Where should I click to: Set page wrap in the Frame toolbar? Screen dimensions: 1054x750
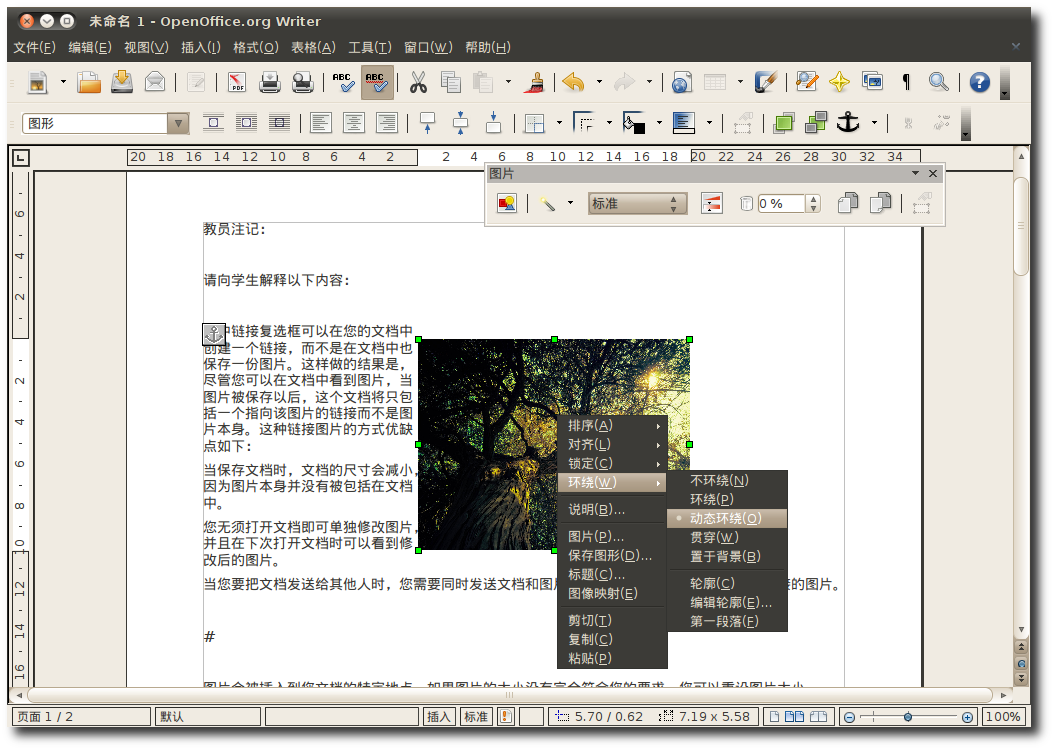point(246,123)
